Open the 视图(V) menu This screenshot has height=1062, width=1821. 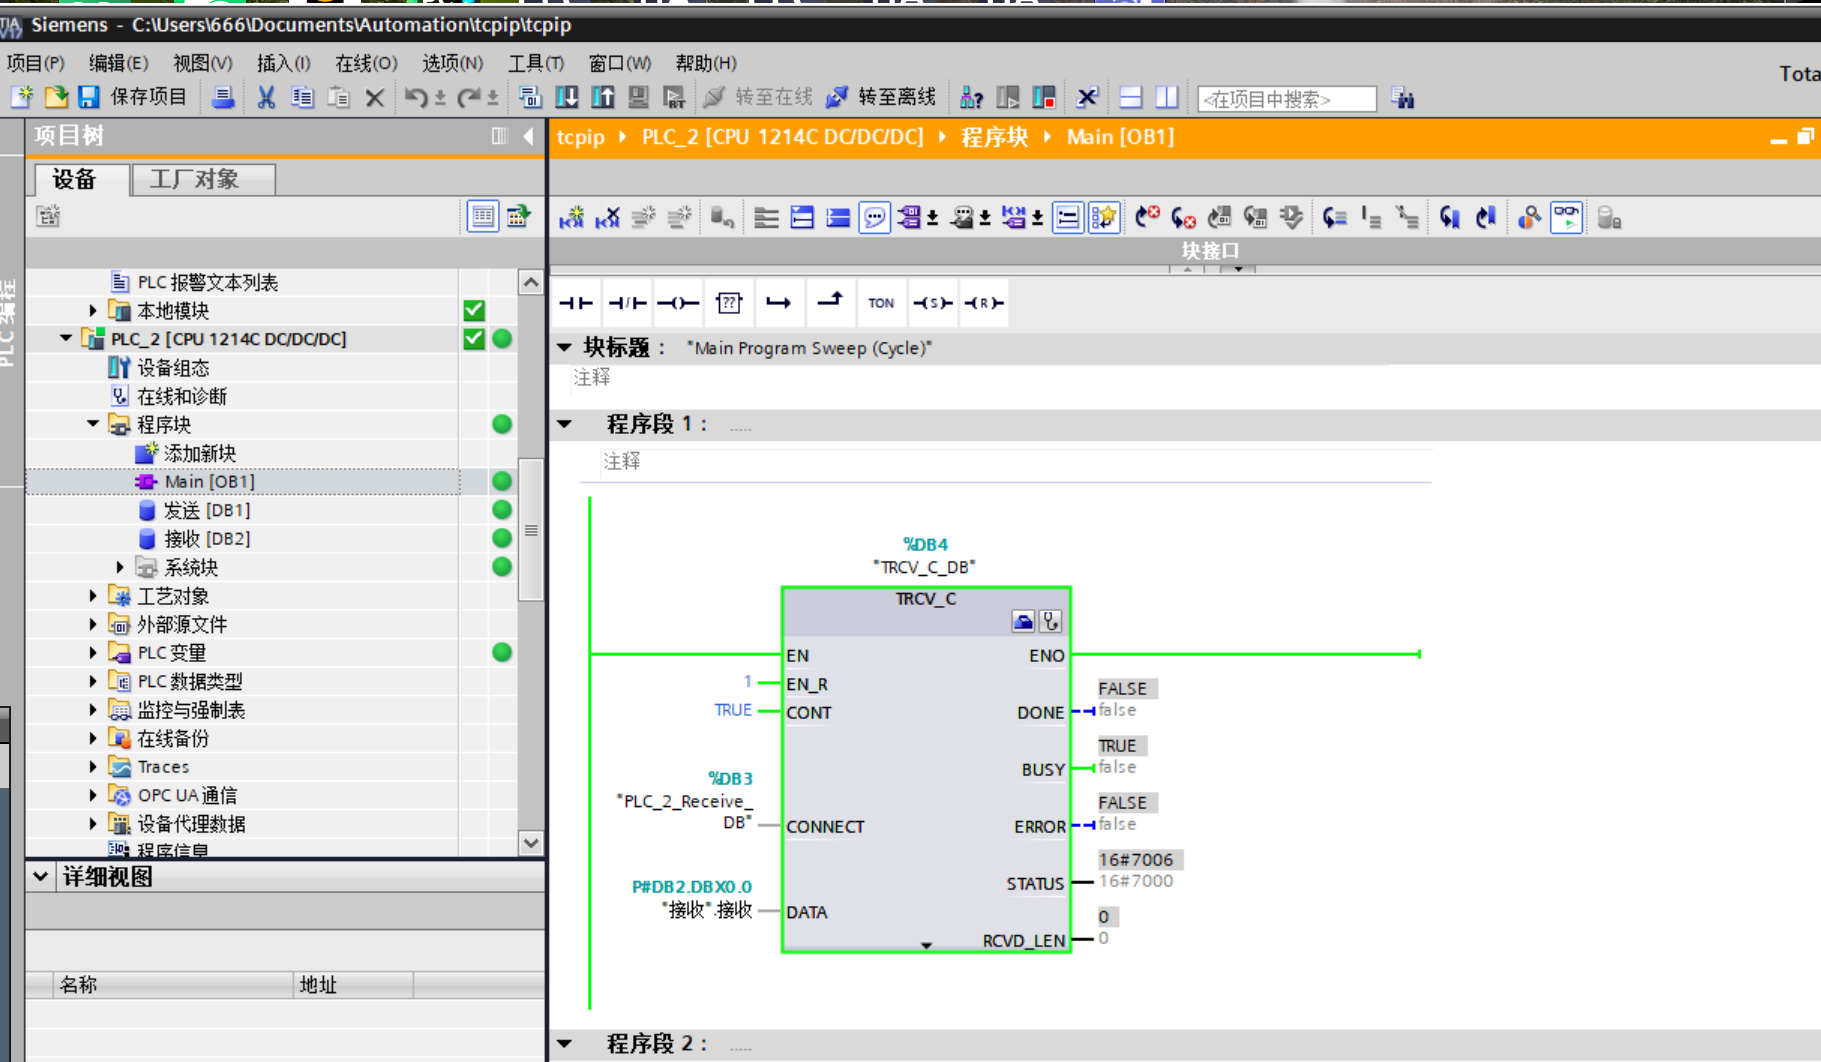(202, 63)
